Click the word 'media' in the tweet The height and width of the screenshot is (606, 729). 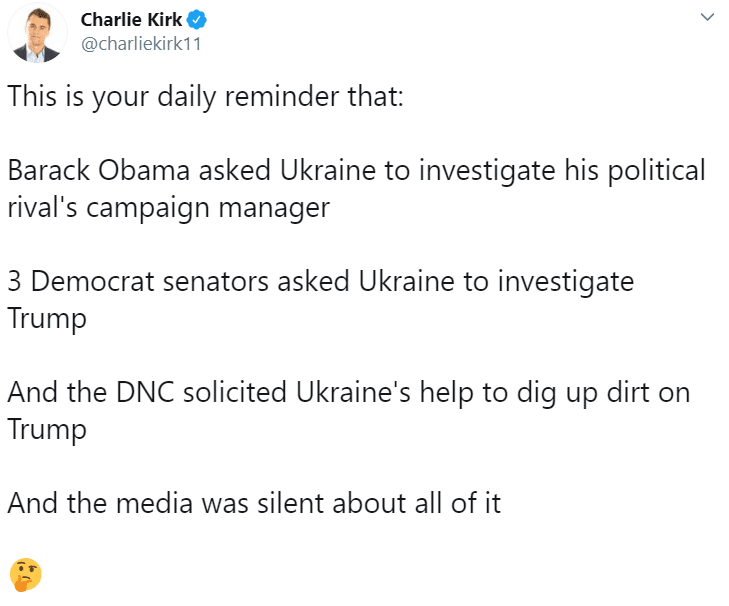(154, 503)
